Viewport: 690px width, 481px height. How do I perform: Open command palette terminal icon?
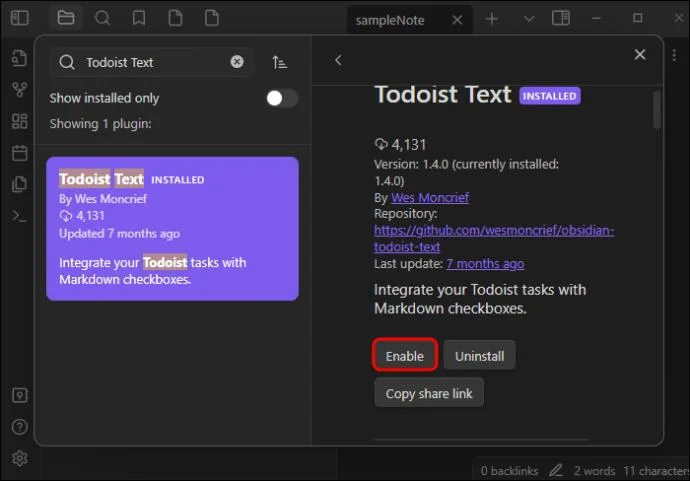click(x=19, y=216)
